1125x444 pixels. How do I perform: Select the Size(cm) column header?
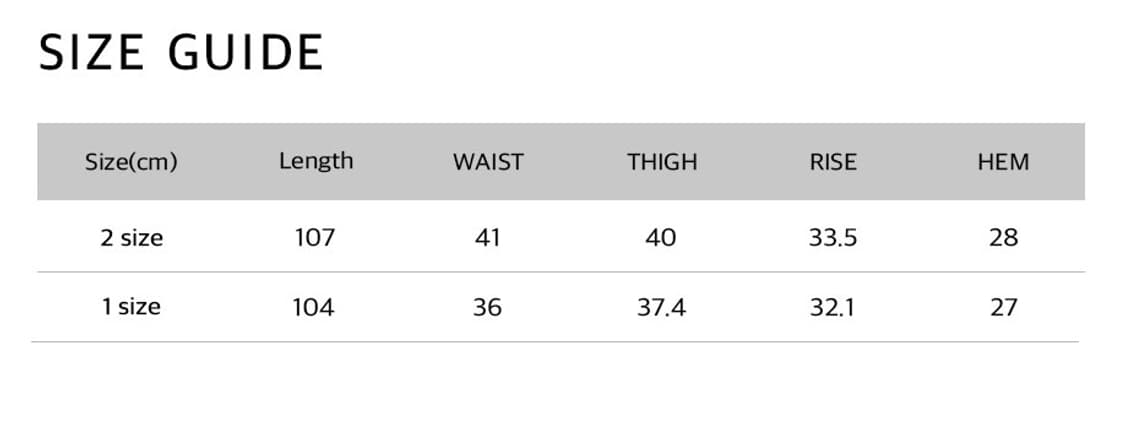(x=131, y=162)
